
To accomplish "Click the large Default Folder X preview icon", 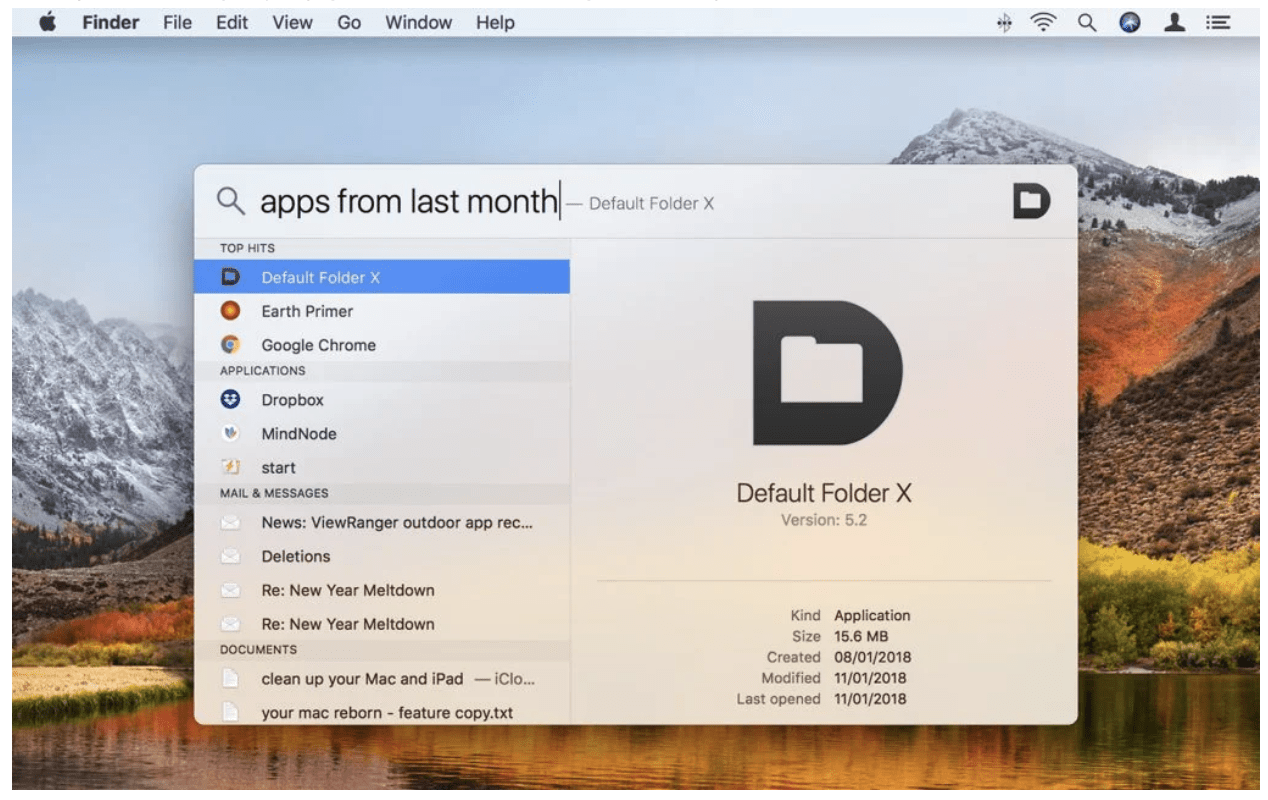I will [827, 373].
